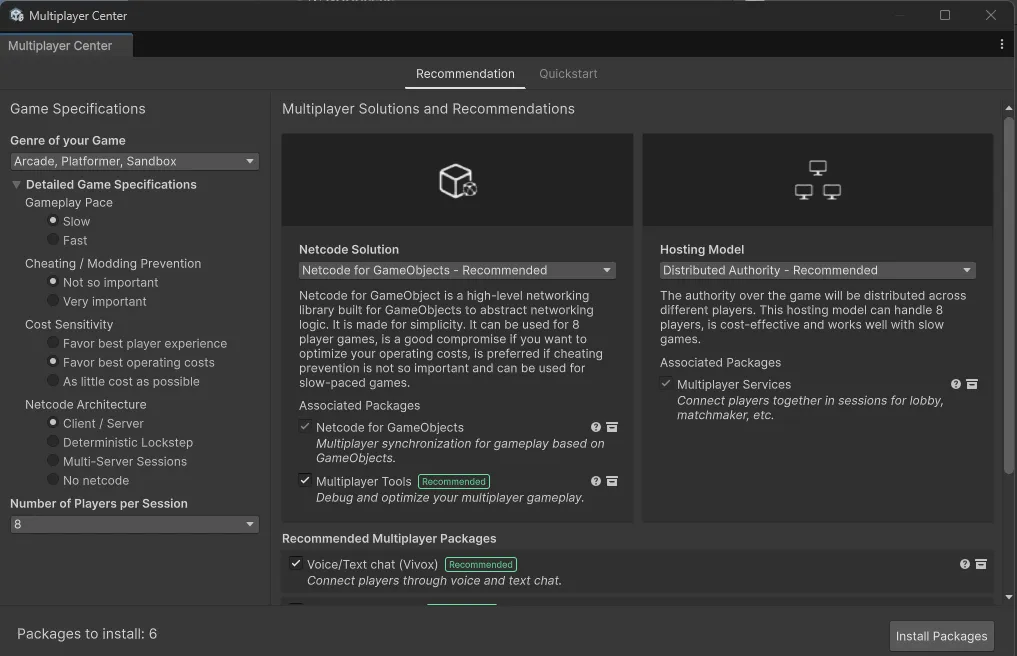Click 'Gameplay Pace' label
Viewport: 1017px width, 656px height.
69,202
